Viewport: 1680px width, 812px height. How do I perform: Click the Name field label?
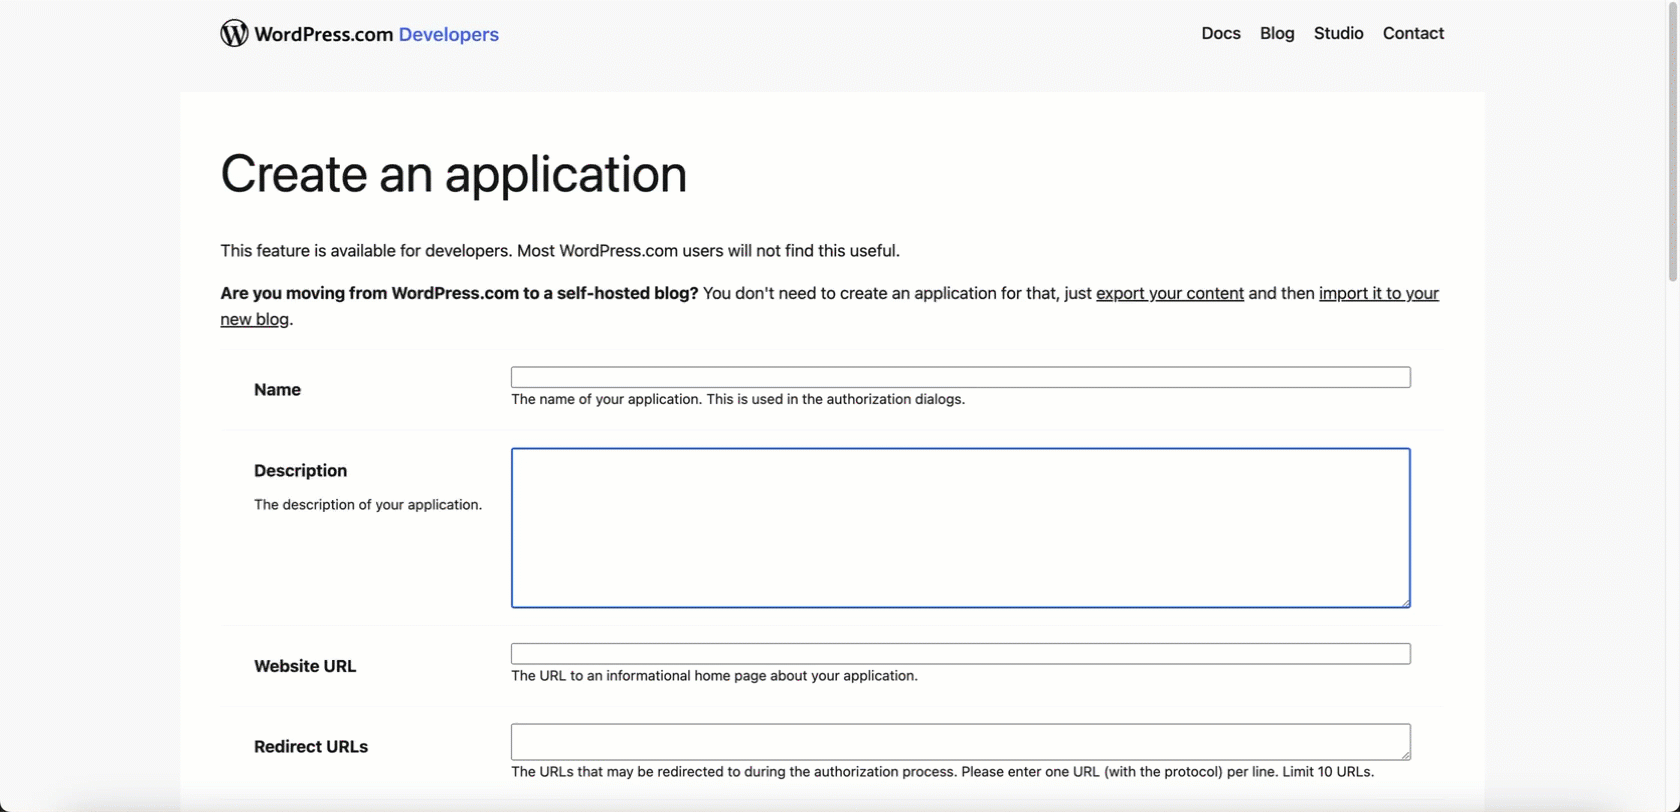tap(277, 390)
